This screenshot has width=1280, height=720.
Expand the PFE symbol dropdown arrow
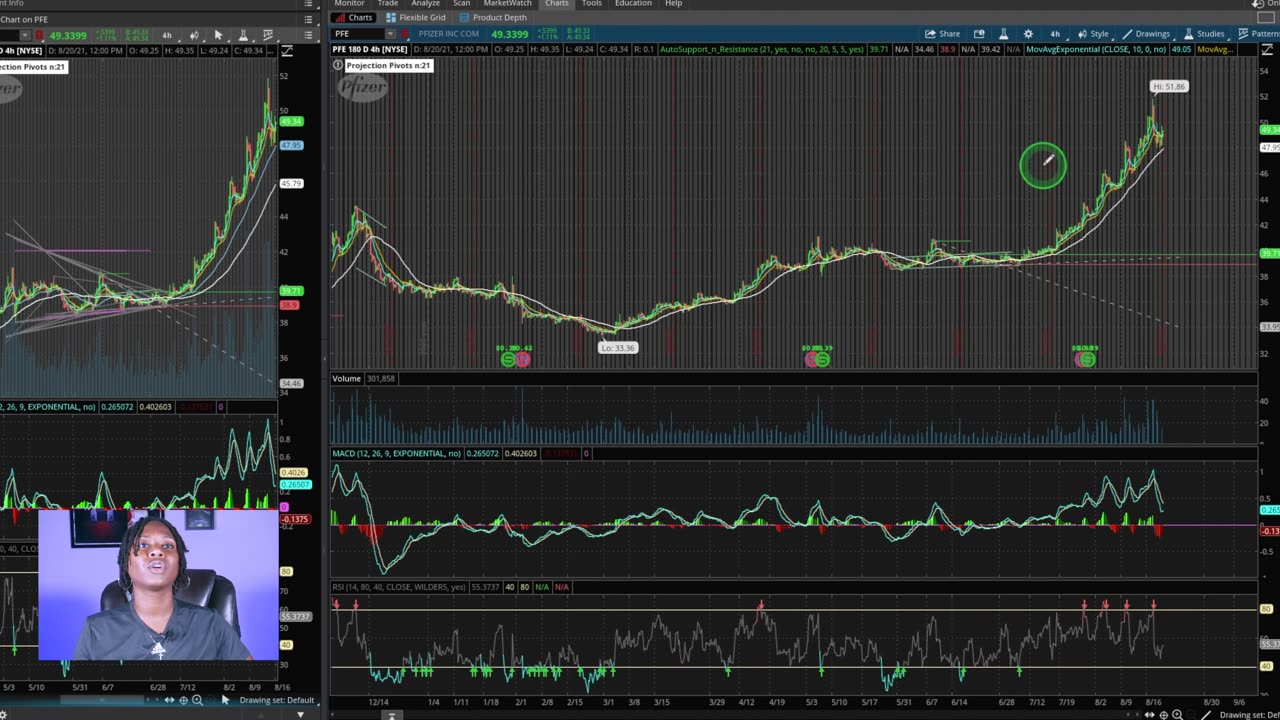[x=392, y=34]
